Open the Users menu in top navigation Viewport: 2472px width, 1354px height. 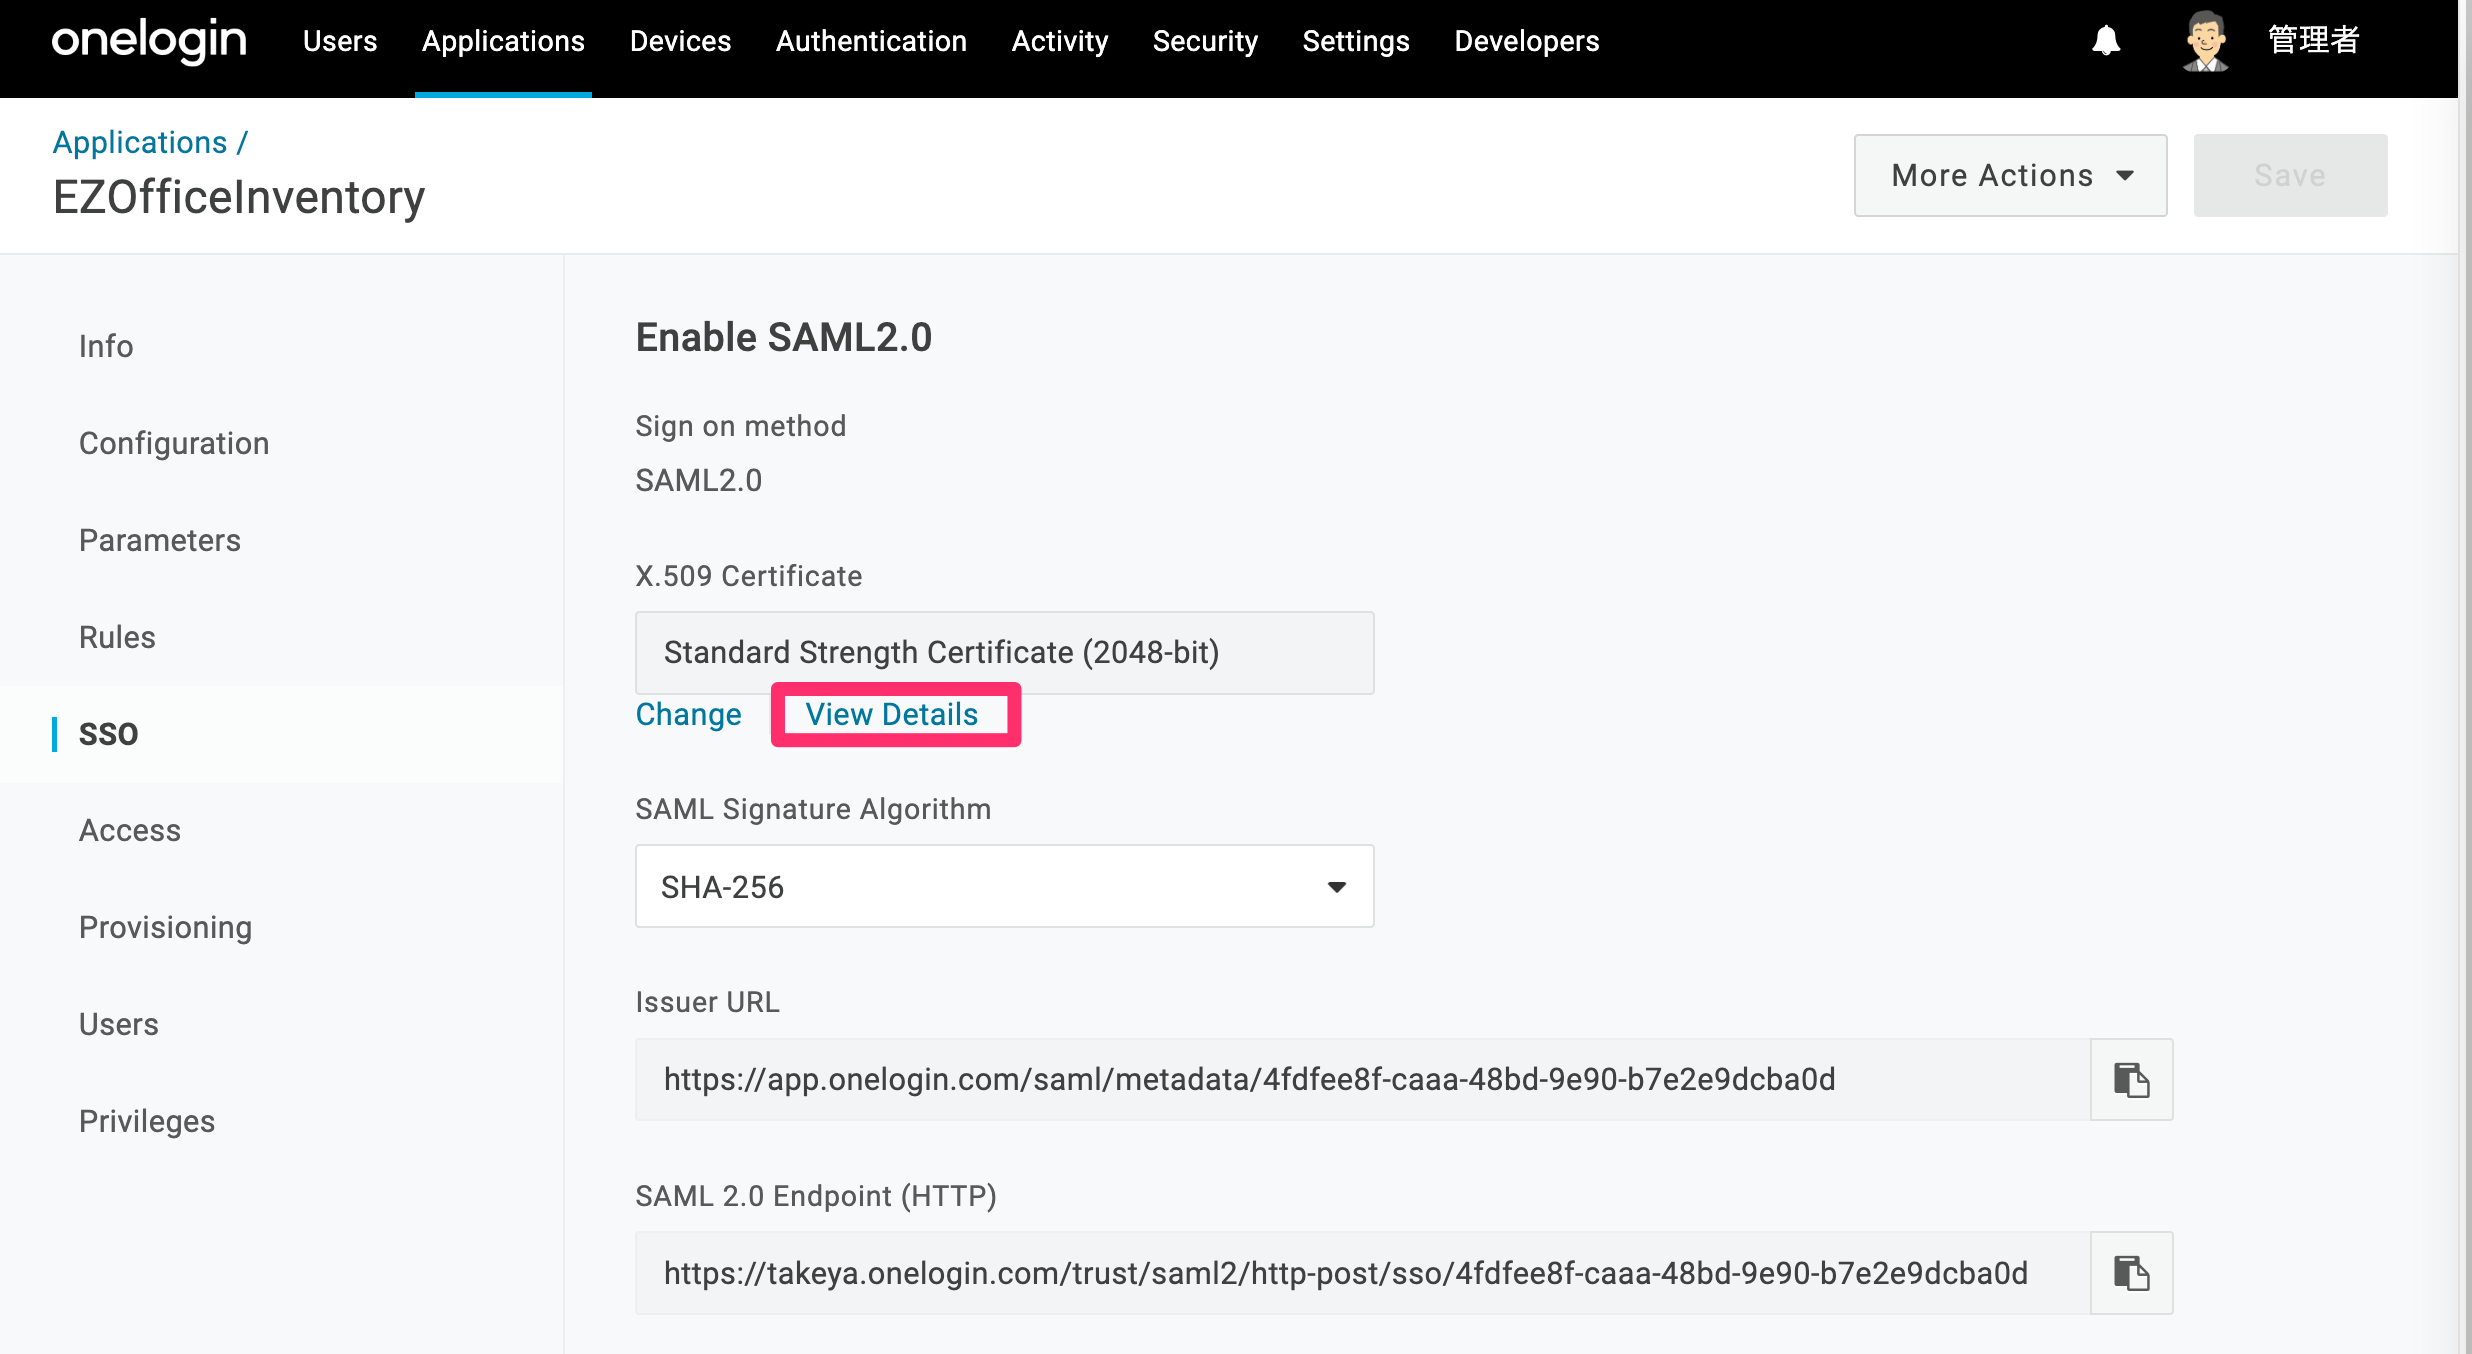pyautogui.click(x=340, y=41)
